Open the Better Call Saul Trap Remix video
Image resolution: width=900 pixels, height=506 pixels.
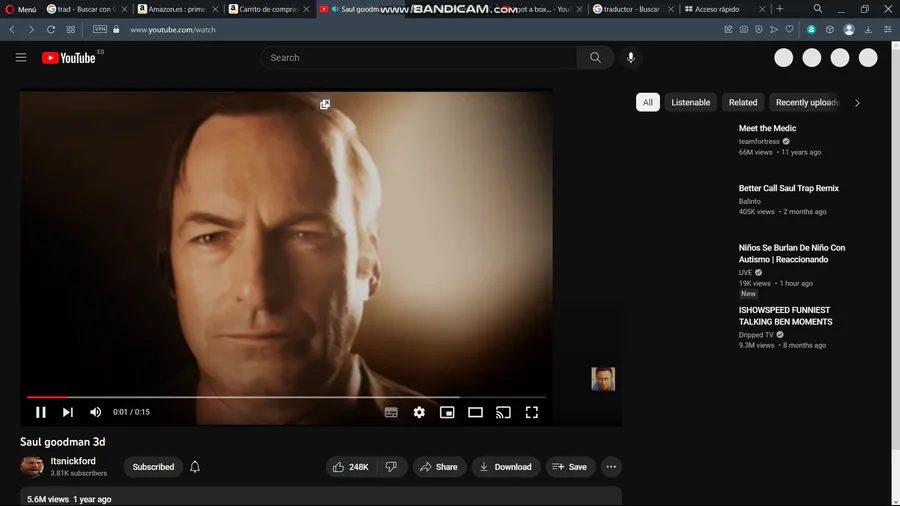(x=789, y=188)
